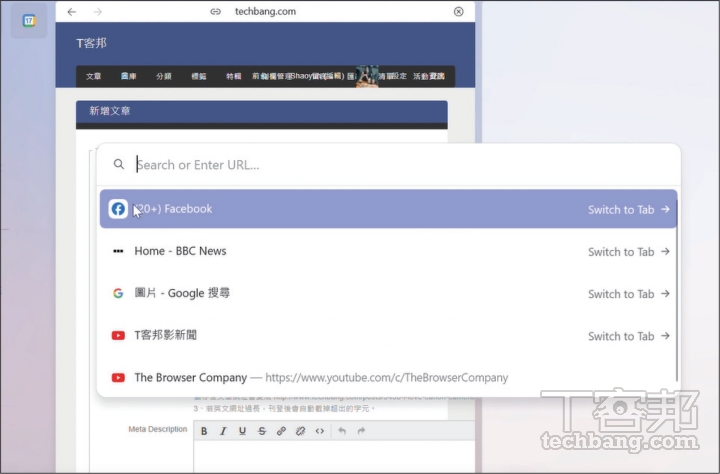This screenshot has width=720, height=474.
Task: Open the 標籤 menu item
Action: (x=198, y=76)
